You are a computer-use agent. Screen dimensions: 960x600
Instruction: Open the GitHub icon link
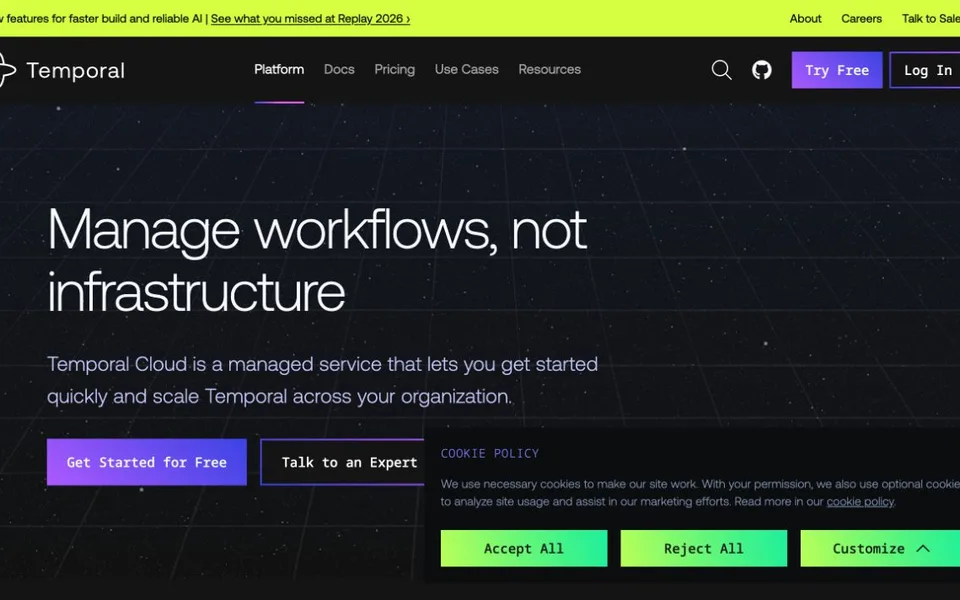(762, 70)
